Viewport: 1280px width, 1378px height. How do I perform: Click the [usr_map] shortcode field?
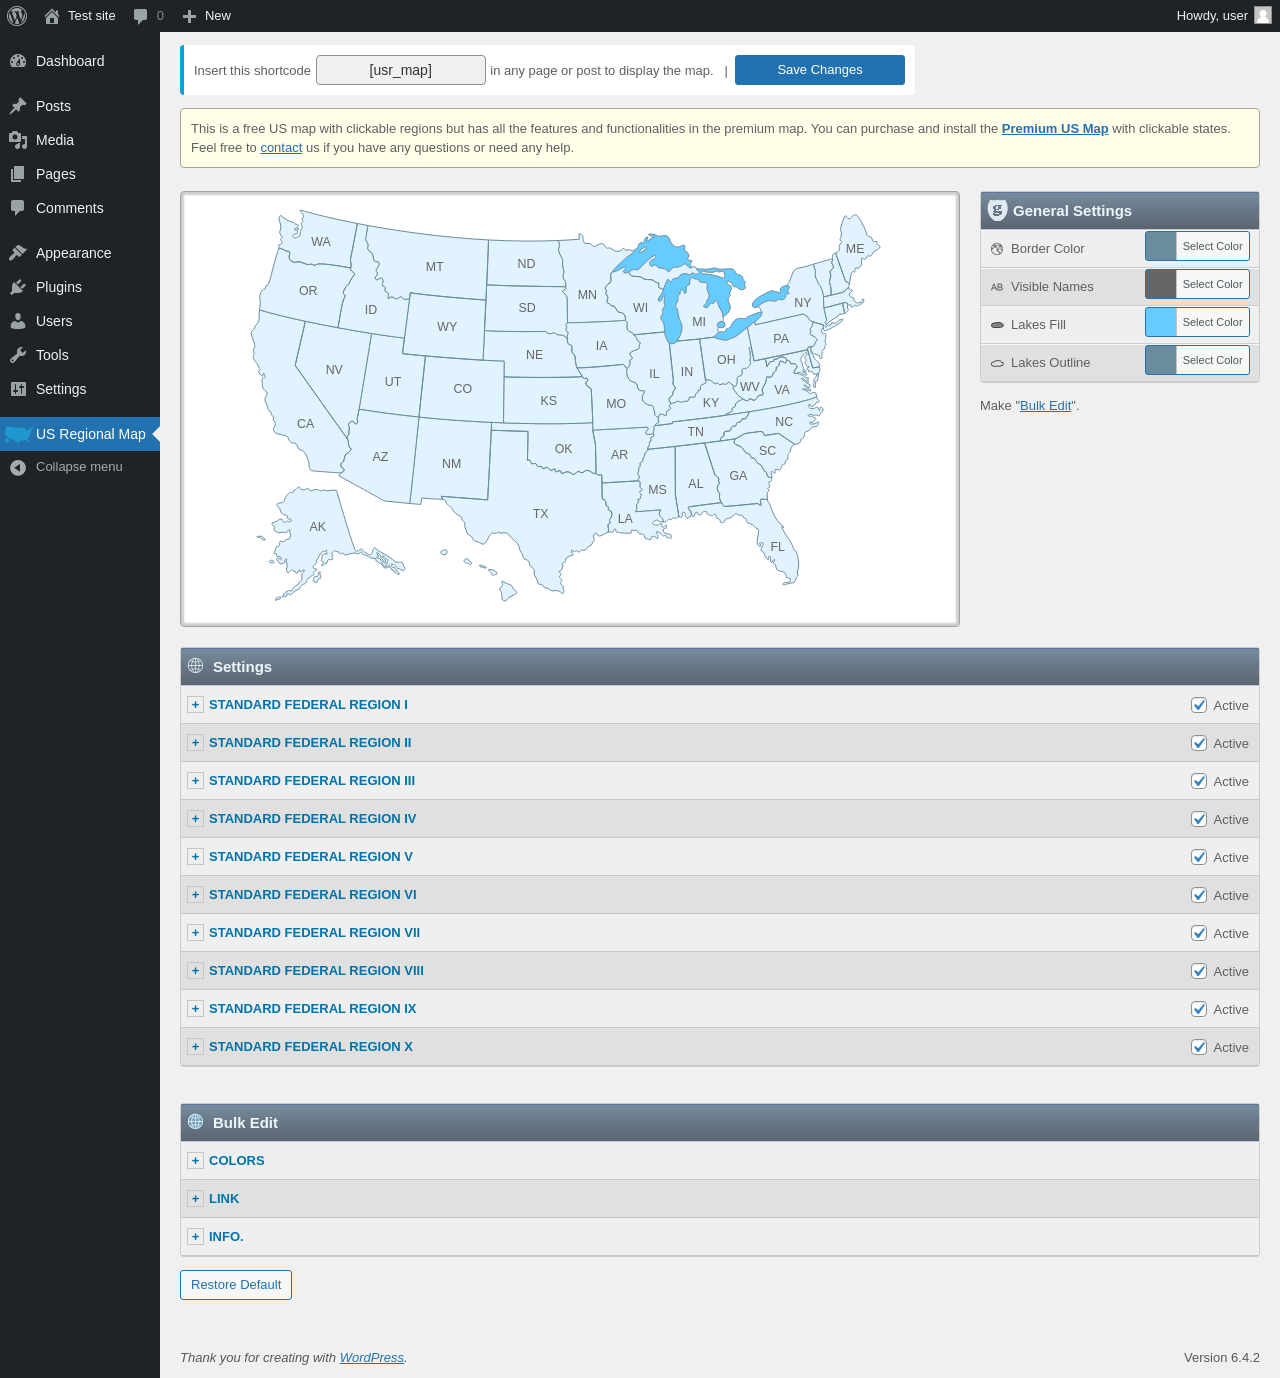(401, 70)
